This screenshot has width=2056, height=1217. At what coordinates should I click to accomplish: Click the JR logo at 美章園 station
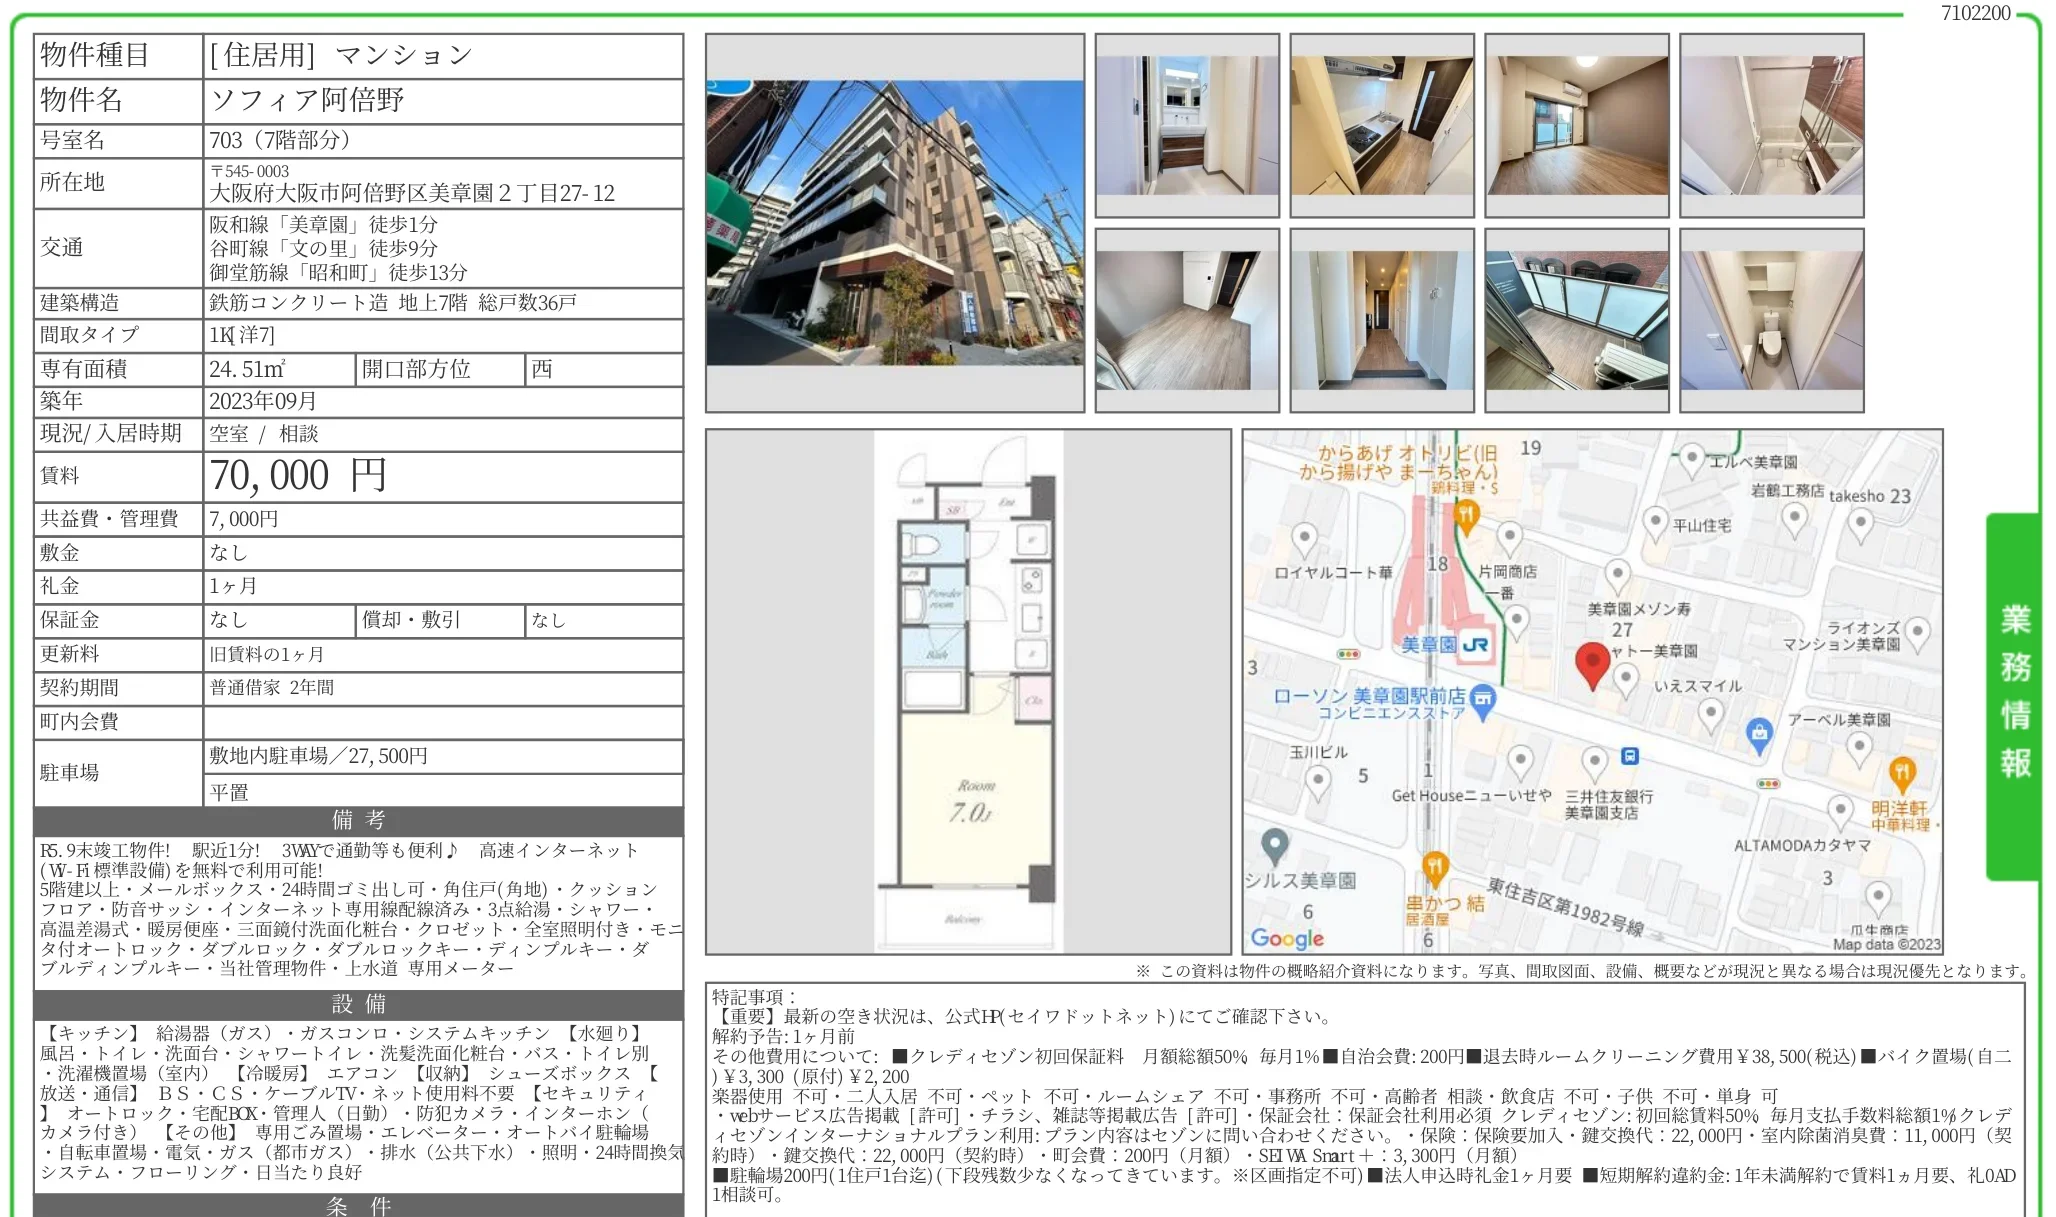point(1475,645)
